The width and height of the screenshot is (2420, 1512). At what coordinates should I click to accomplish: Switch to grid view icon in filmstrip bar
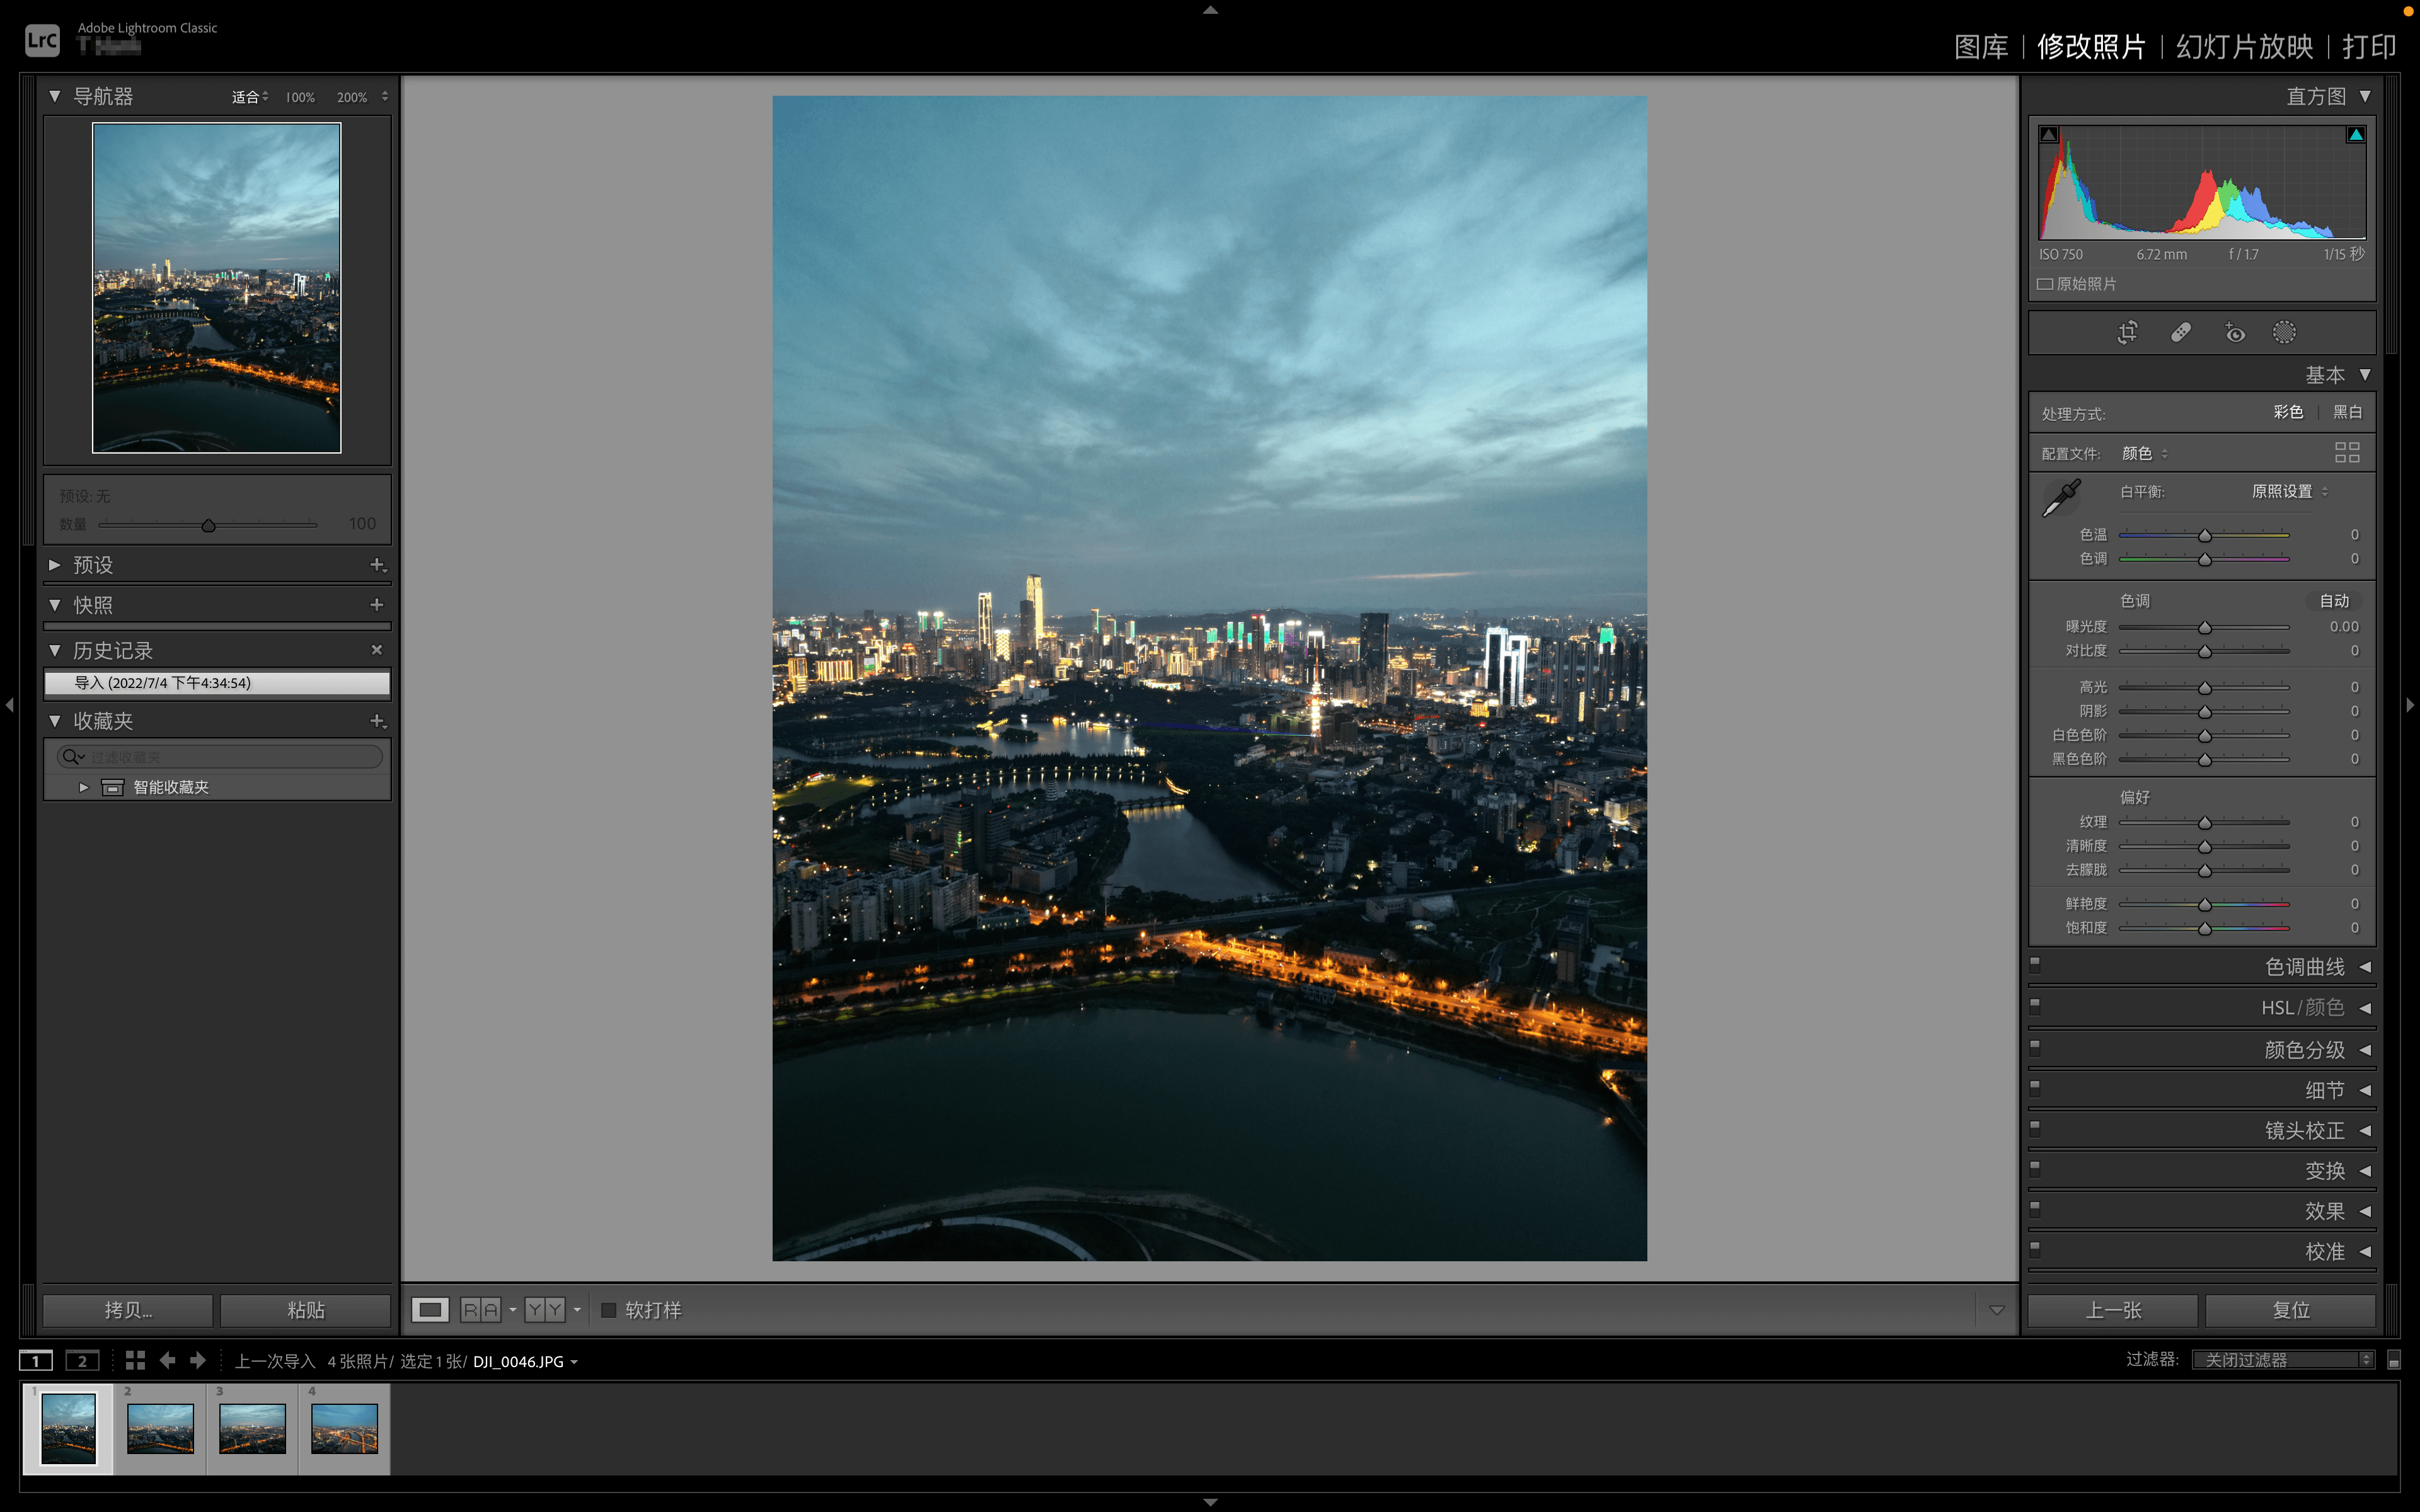click(x=135, y=1360)
